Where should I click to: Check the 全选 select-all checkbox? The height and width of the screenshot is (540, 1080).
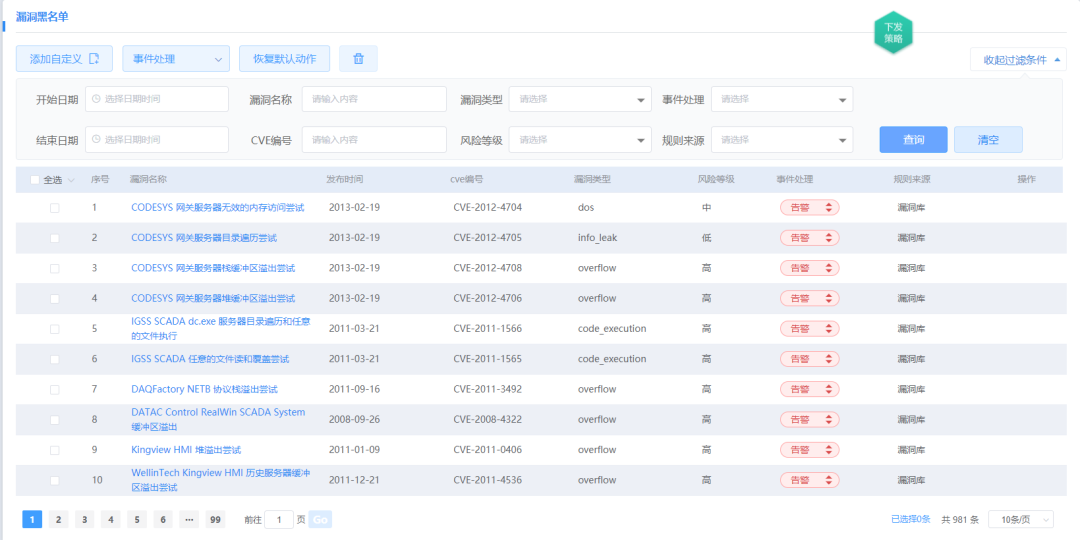point(35,180)
